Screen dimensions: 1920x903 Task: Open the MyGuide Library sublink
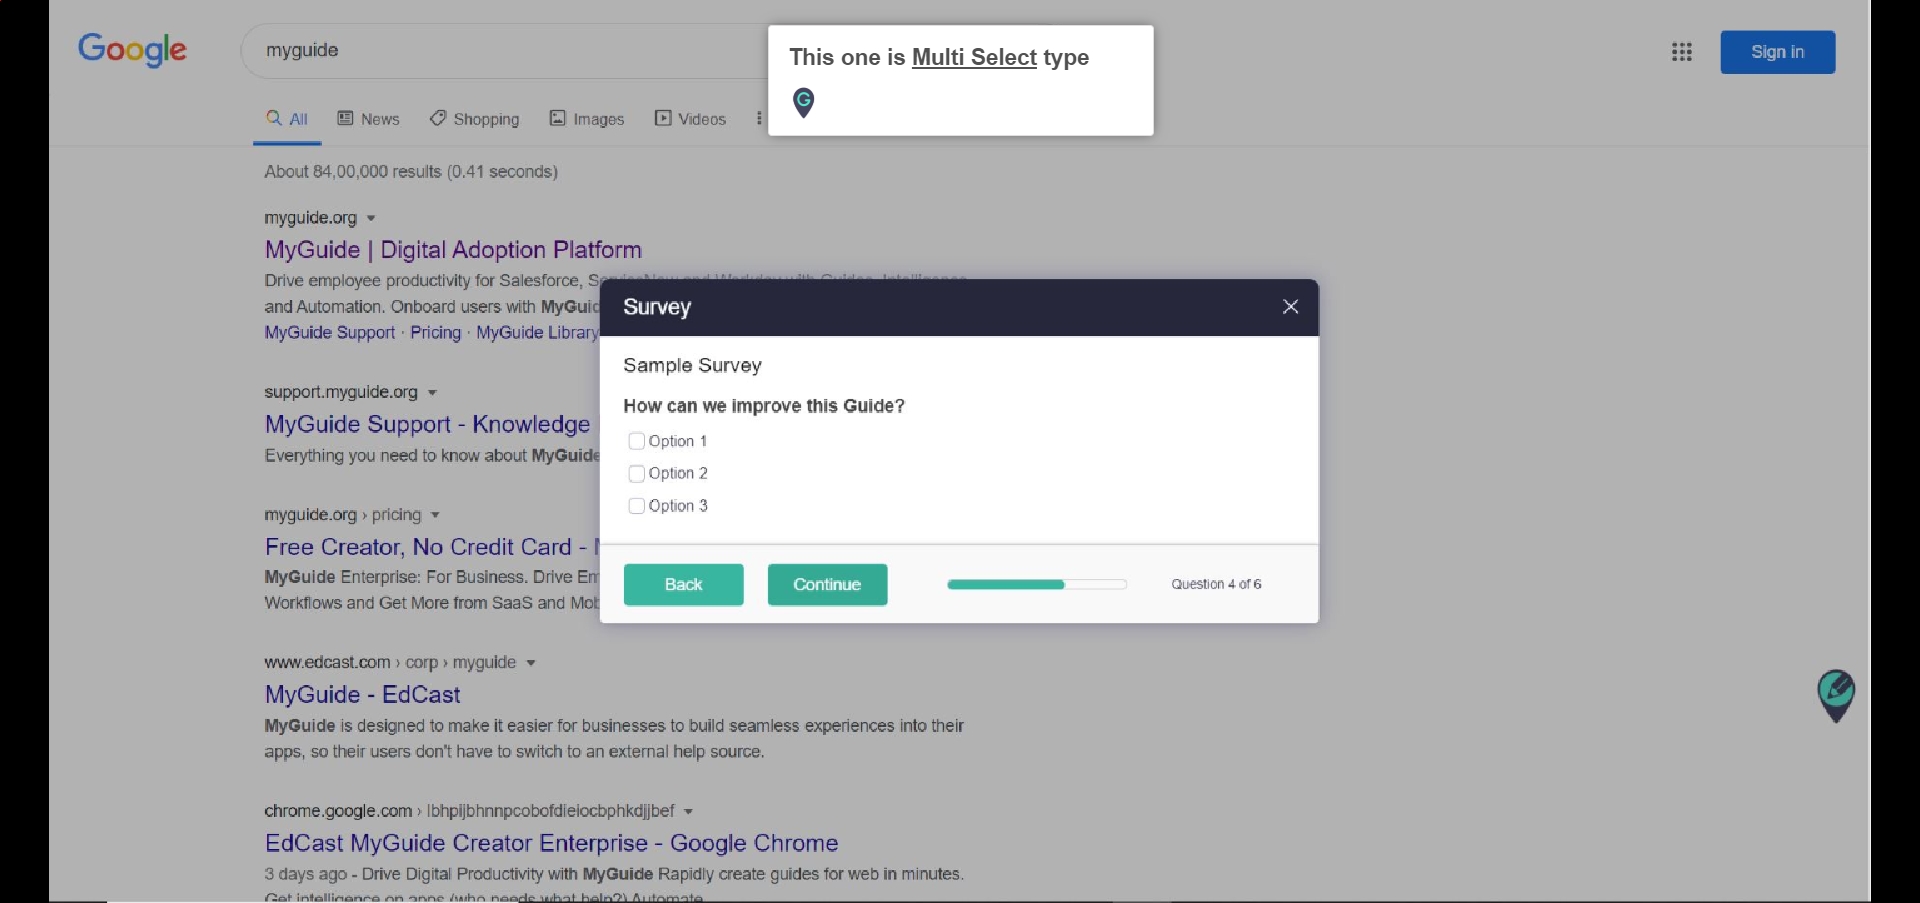[537, 333]
